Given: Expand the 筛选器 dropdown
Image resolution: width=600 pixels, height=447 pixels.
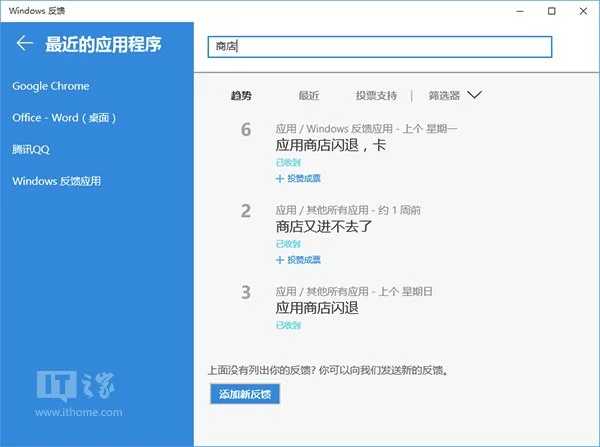Looking at the screenshot, I should (x=455, y=96).
